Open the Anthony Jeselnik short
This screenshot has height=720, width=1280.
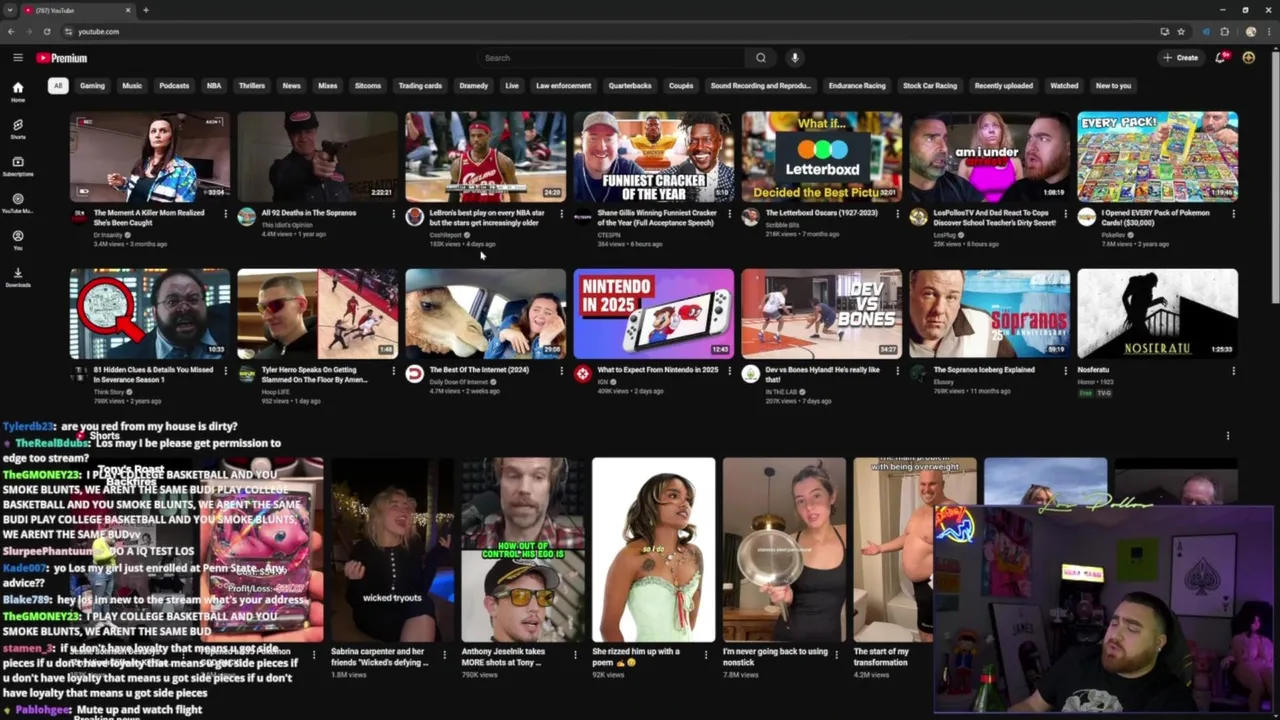[x=522, y=549]
